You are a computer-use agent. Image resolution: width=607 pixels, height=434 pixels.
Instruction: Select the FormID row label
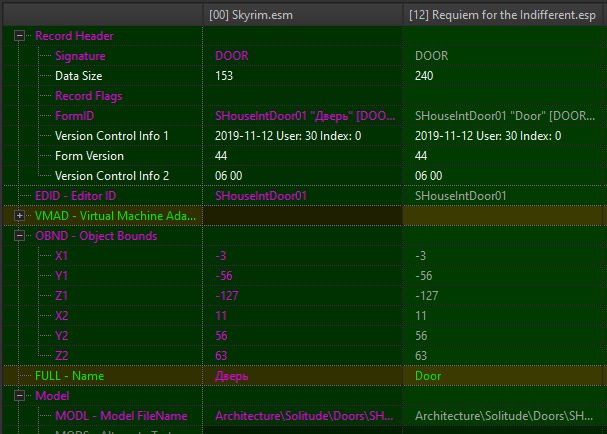(x=74, y=116)
